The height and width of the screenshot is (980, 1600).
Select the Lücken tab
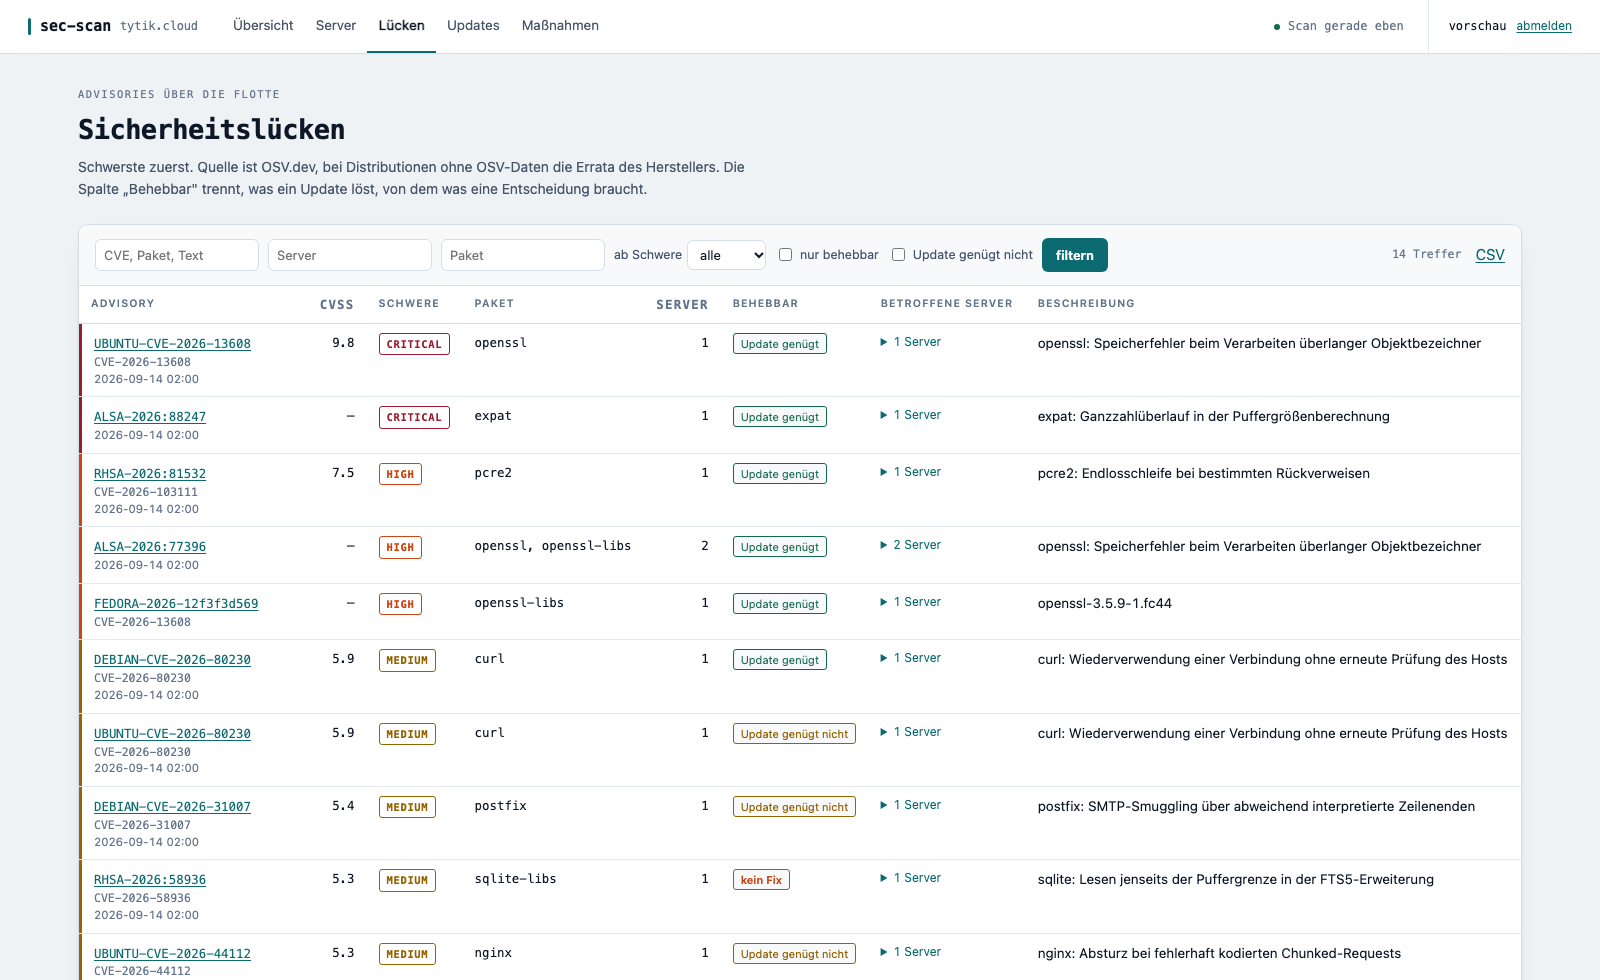pos(401,26)
